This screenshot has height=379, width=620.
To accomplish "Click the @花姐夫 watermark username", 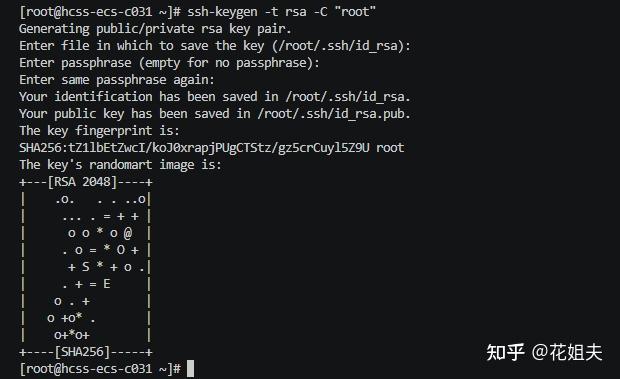I will (x=567, y=352).
